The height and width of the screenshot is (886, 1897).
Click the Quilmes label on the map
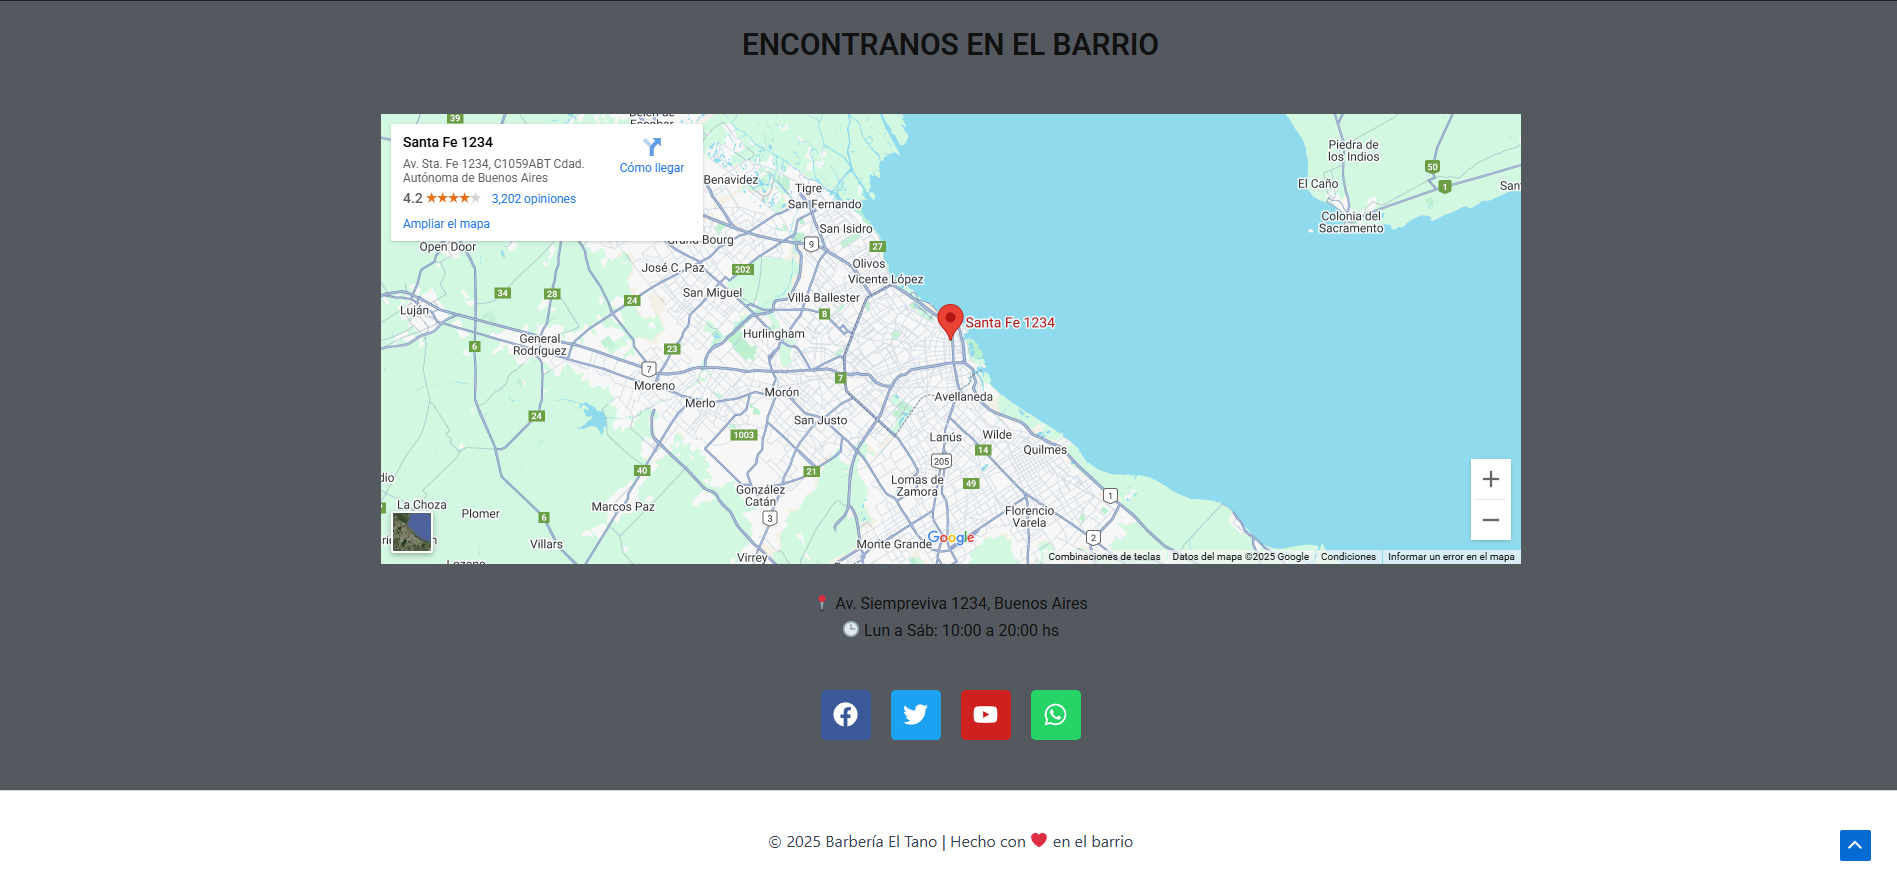[x=1045, y=450]
